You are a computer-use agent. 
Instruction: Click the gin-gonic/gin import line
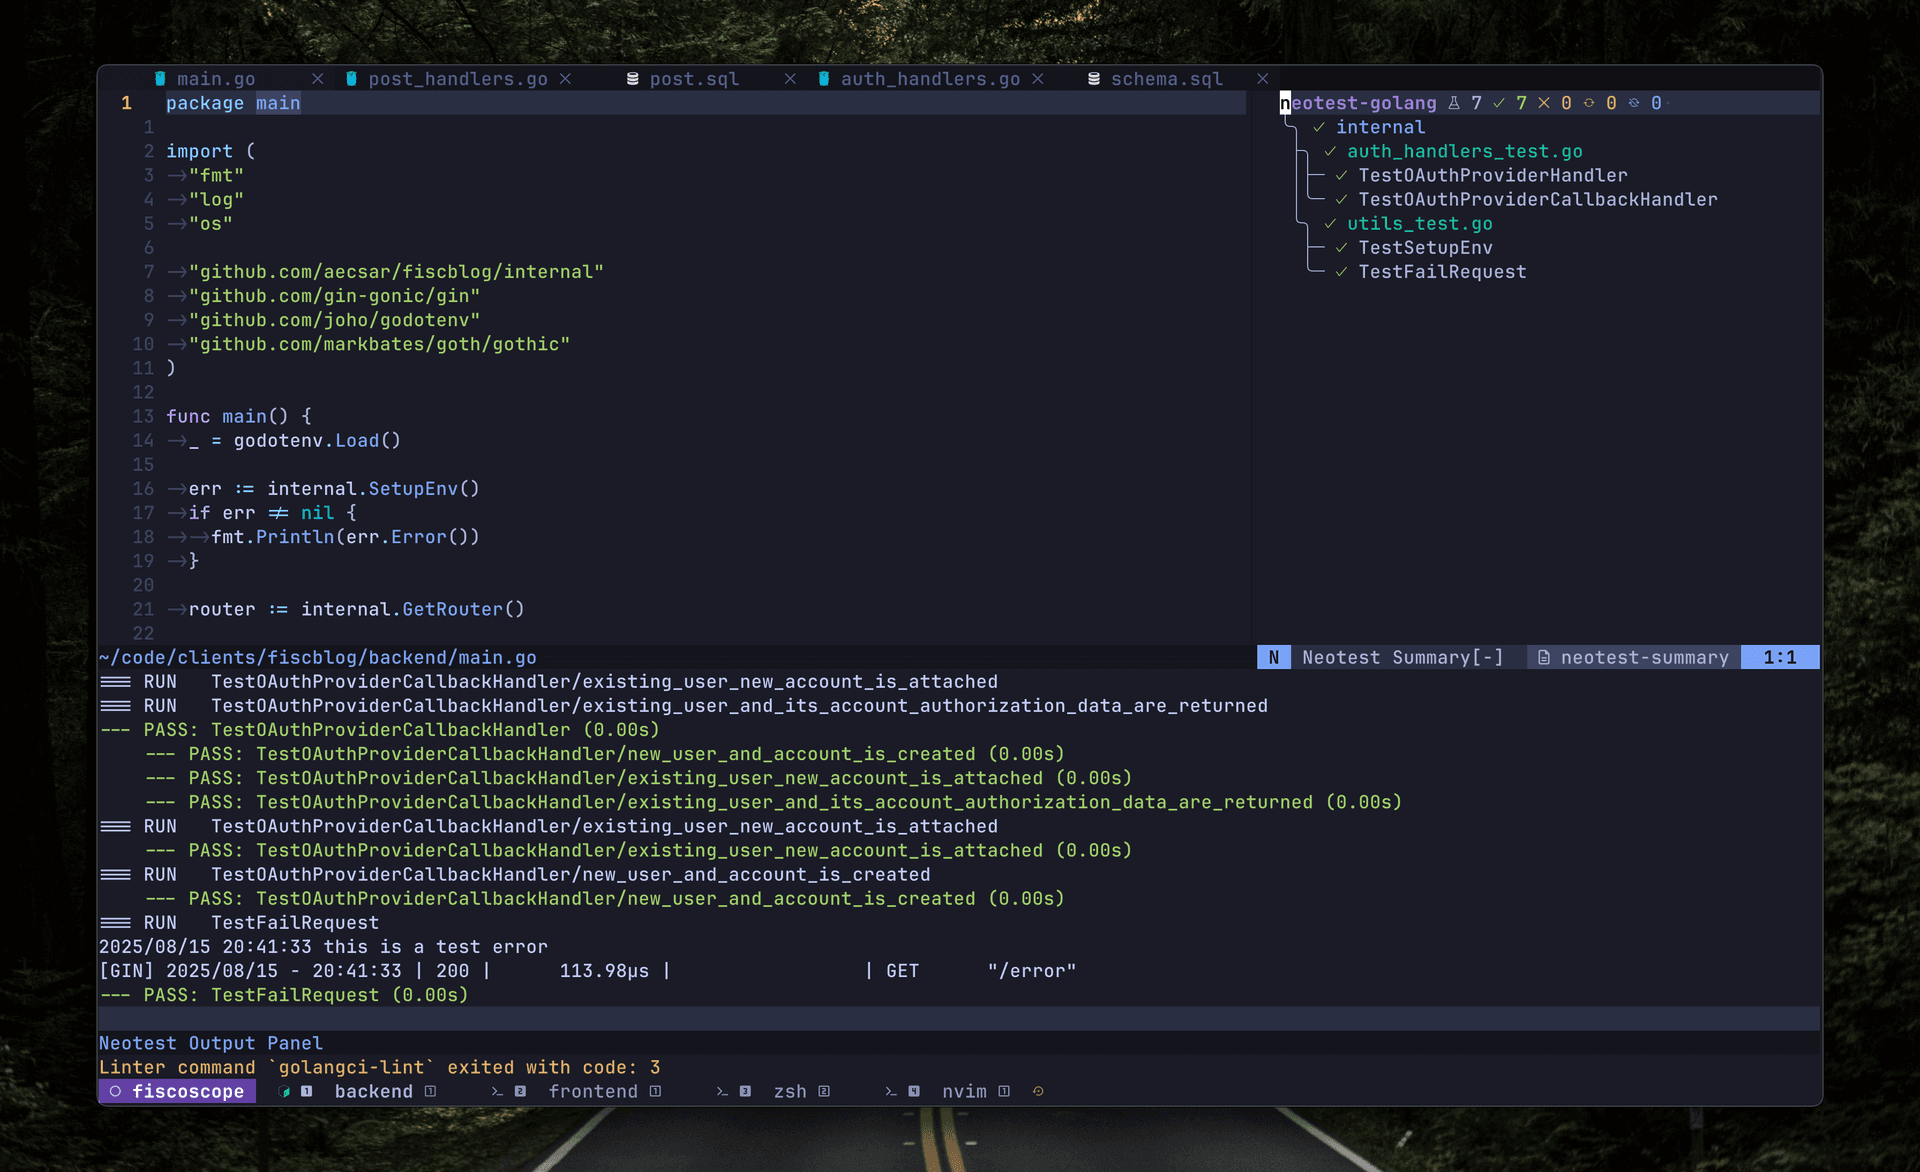click(x=335, y=296)
